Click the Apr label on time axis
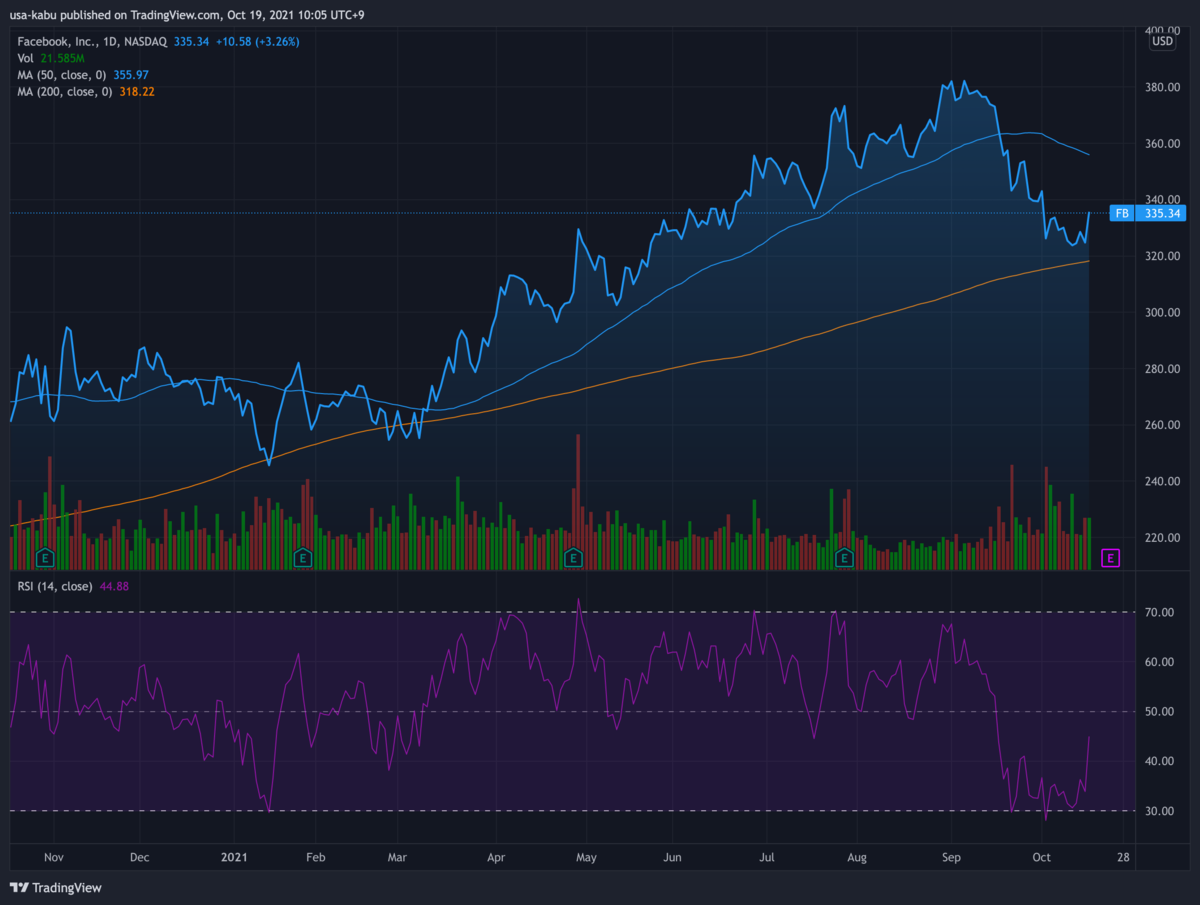The width and height of the screenshot is (1200, 905). [x=495, y=857]
